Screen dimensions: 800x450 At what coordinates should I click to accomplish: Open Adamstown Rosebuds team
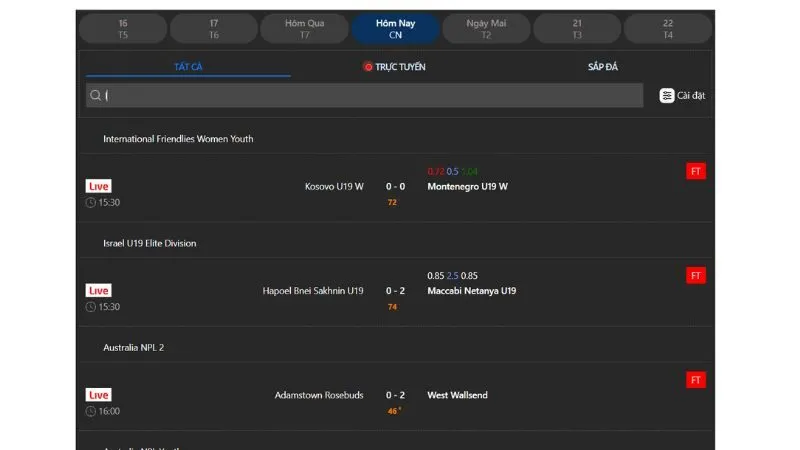click(319, 395)
